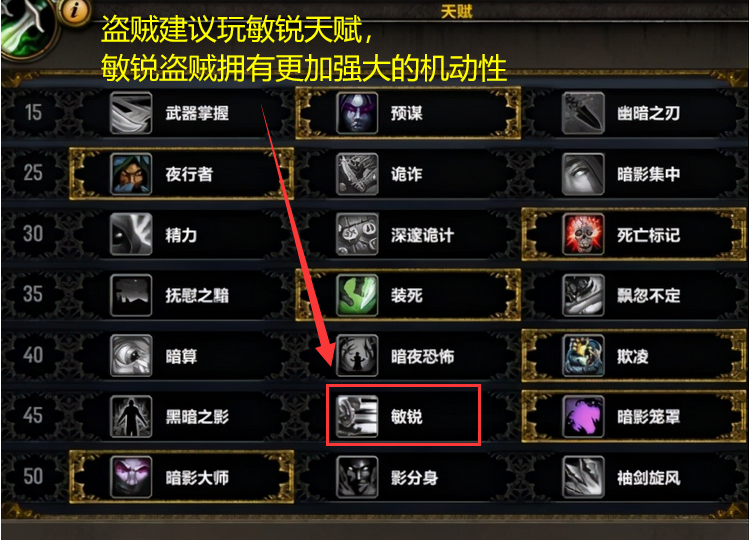Pick the 死亡标记 skull icon
This screenshot has width=749, height=540.
click(x=583, y=234)
